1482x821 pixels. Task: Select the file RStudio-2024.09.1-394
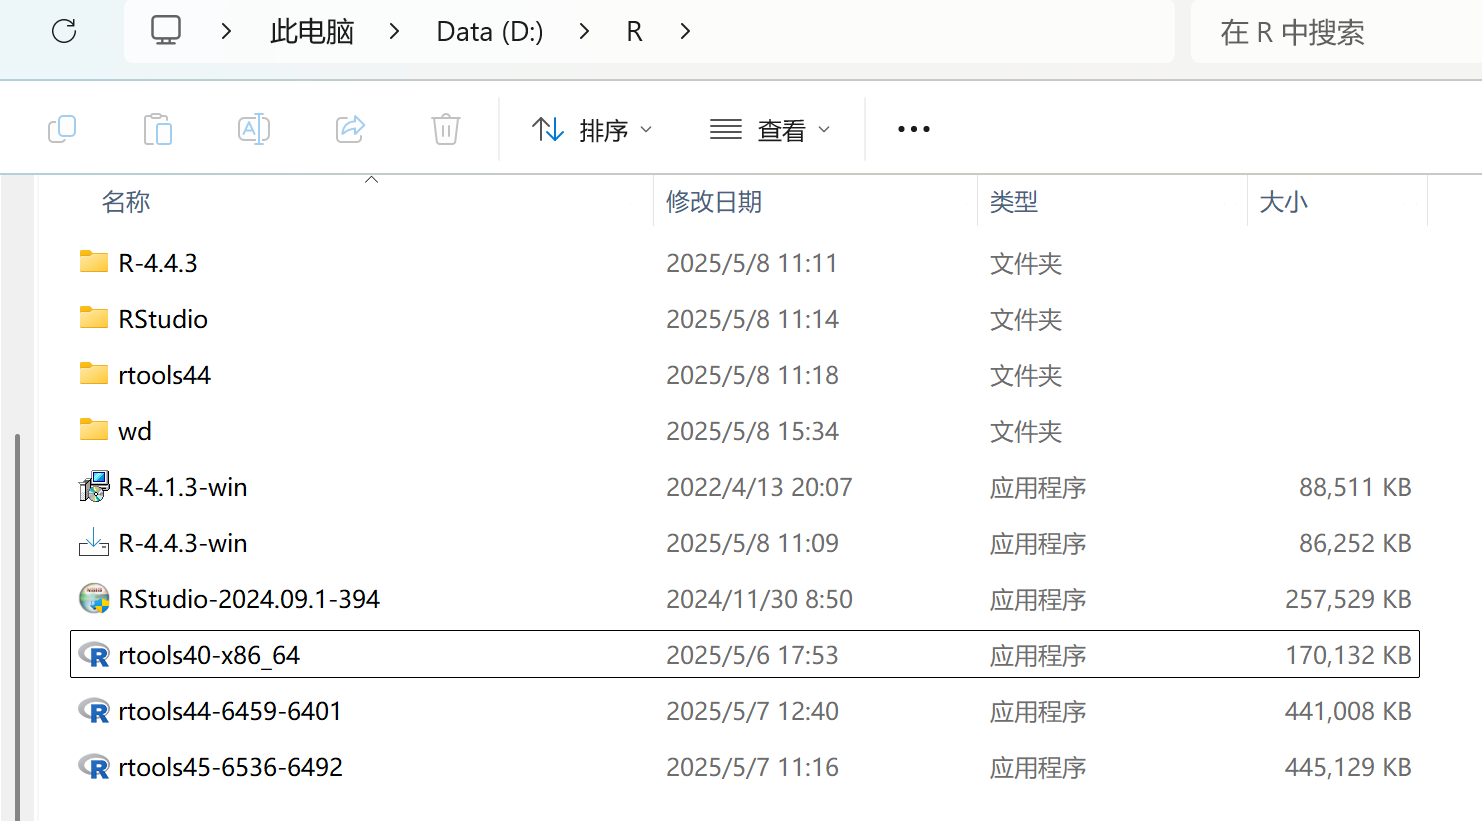[x=249, y=599]
